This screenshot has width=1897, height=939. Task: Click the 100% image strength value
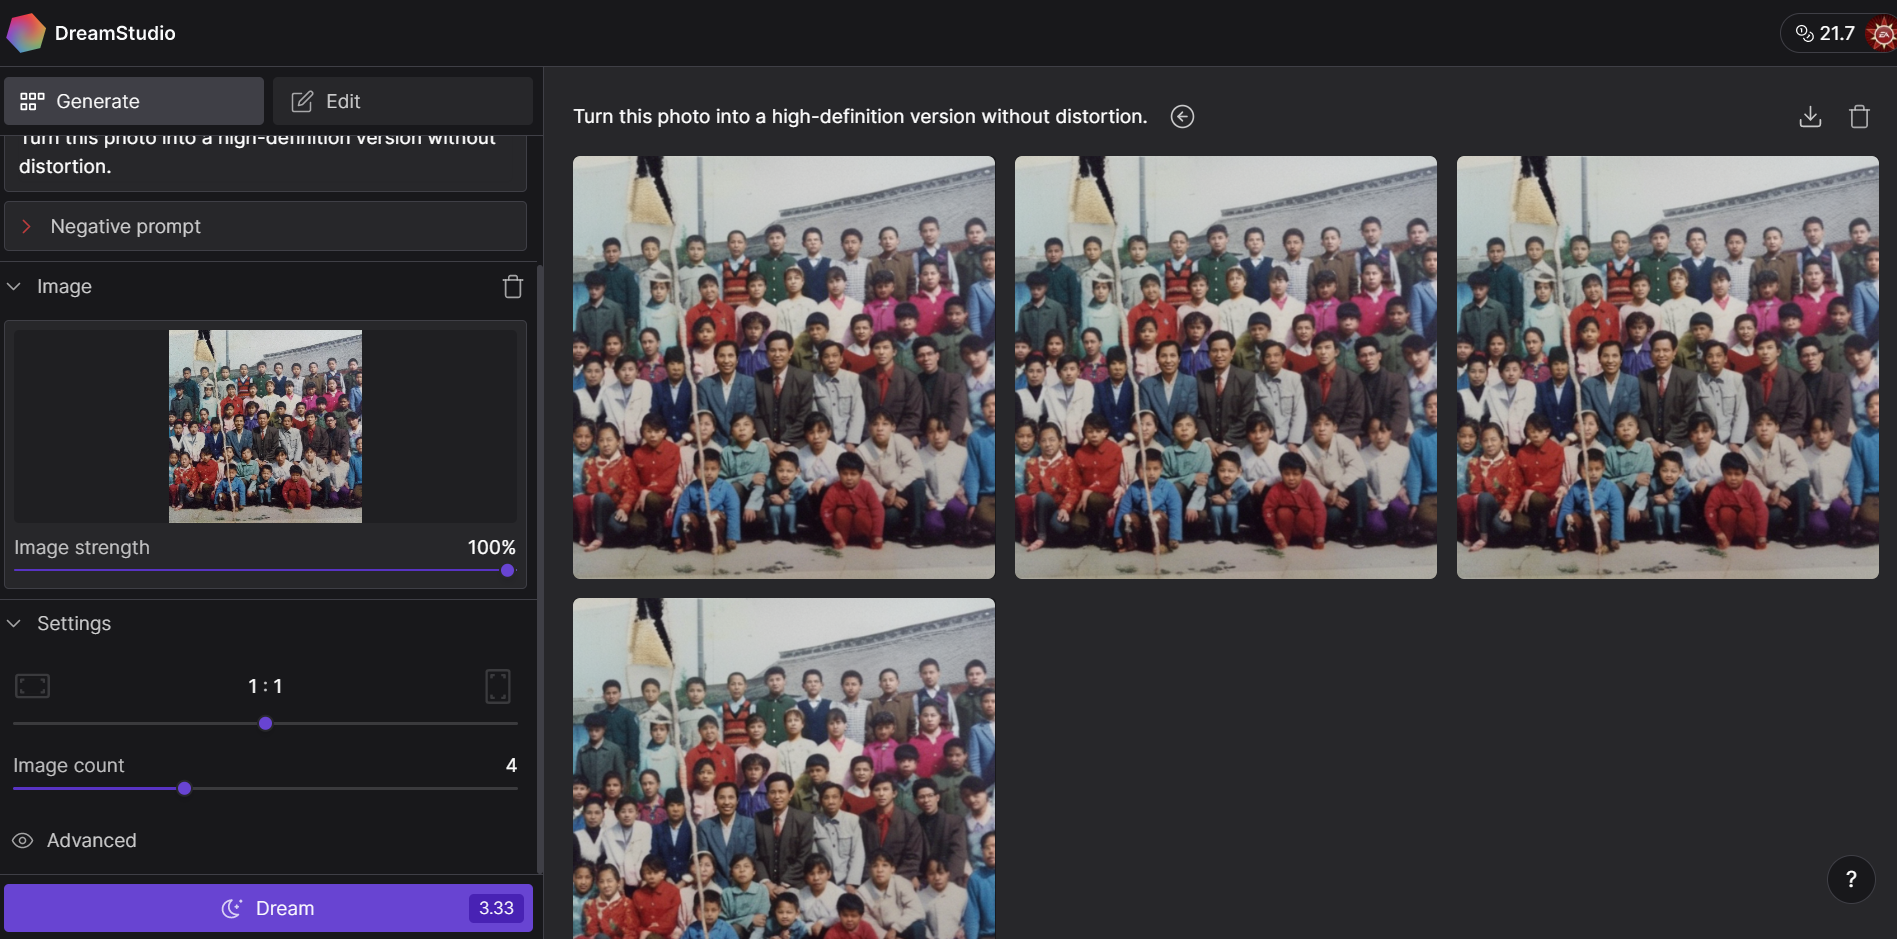491,547
